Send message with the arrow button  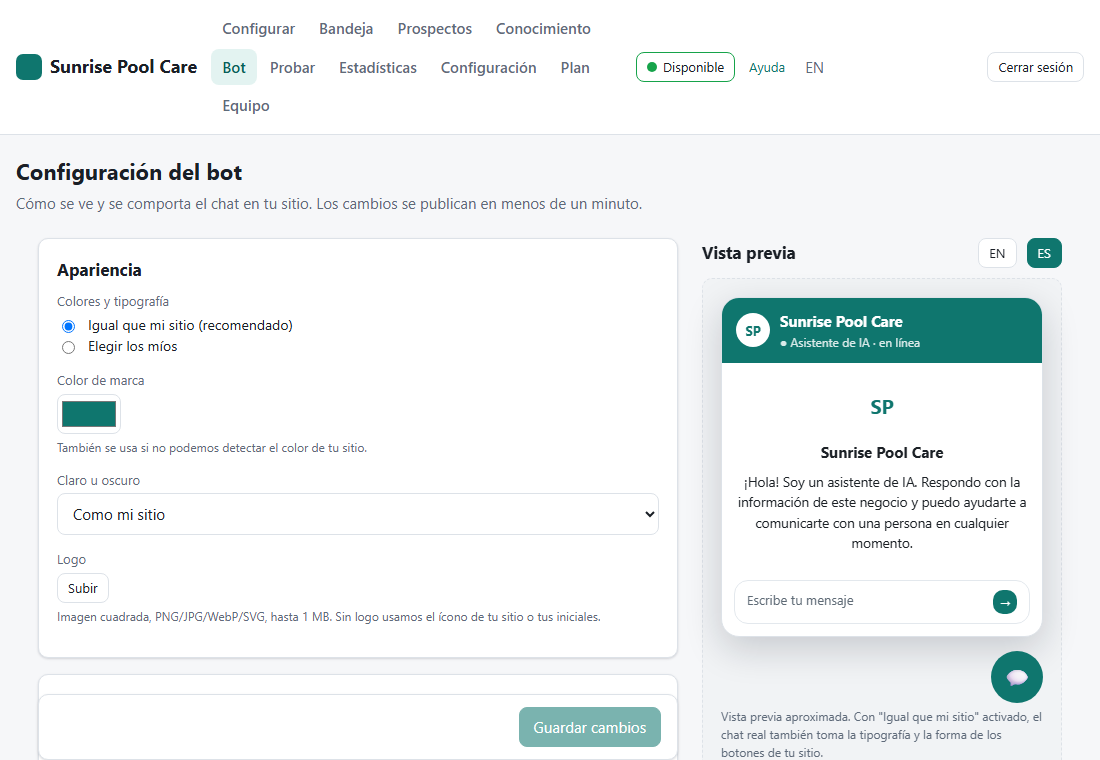[x=1005, y=602]
